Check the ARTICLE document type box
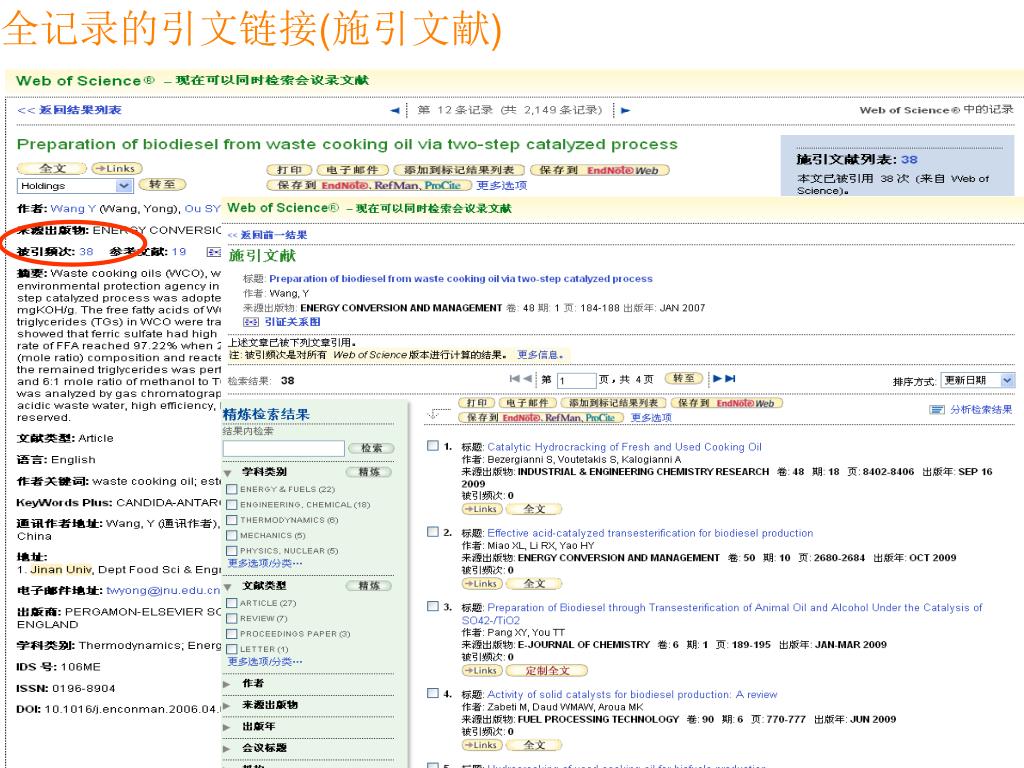 231,603
